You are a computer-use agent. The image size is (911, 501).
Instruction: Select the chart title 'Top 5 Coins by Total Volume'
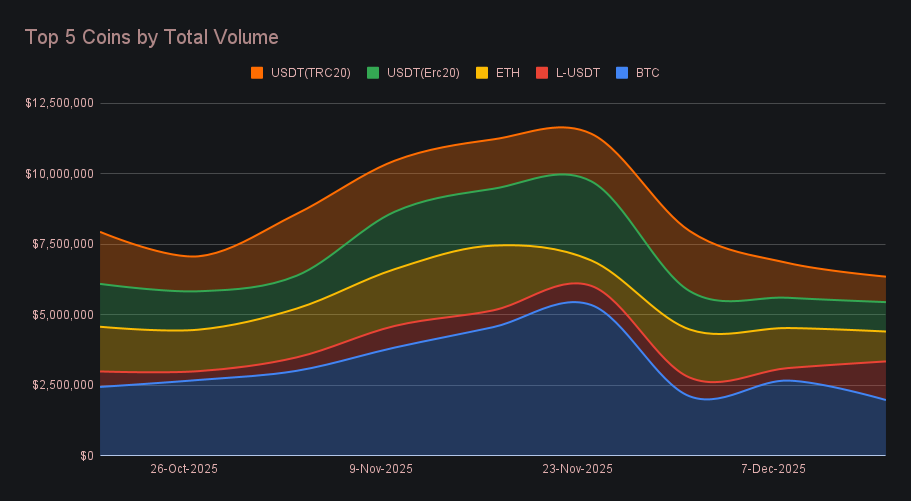(x=151, y=37)
